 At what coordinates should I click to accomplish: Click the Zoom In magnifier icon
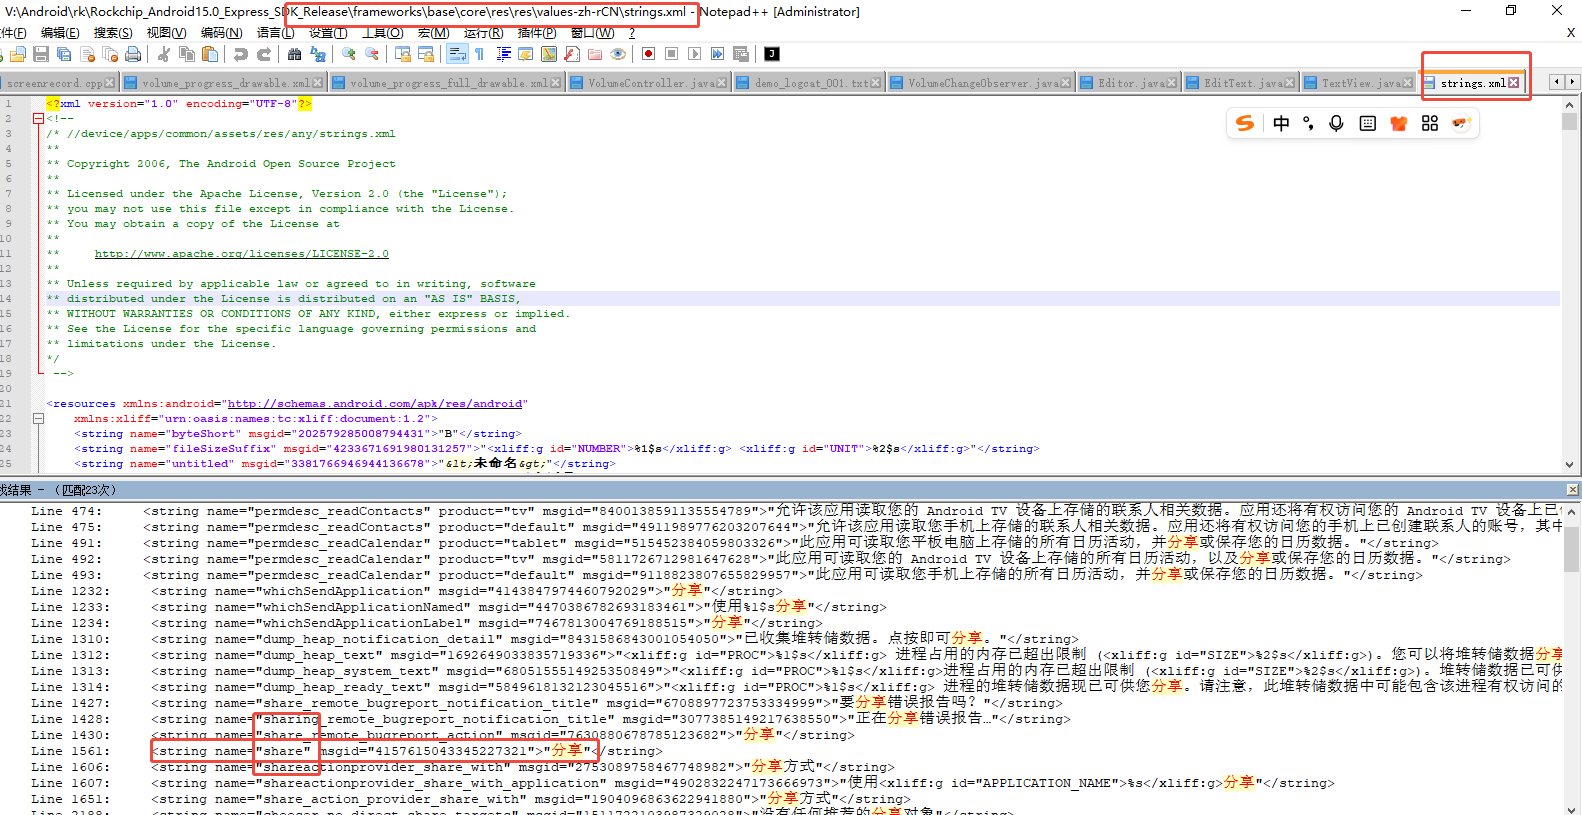[x=348, y=54]
